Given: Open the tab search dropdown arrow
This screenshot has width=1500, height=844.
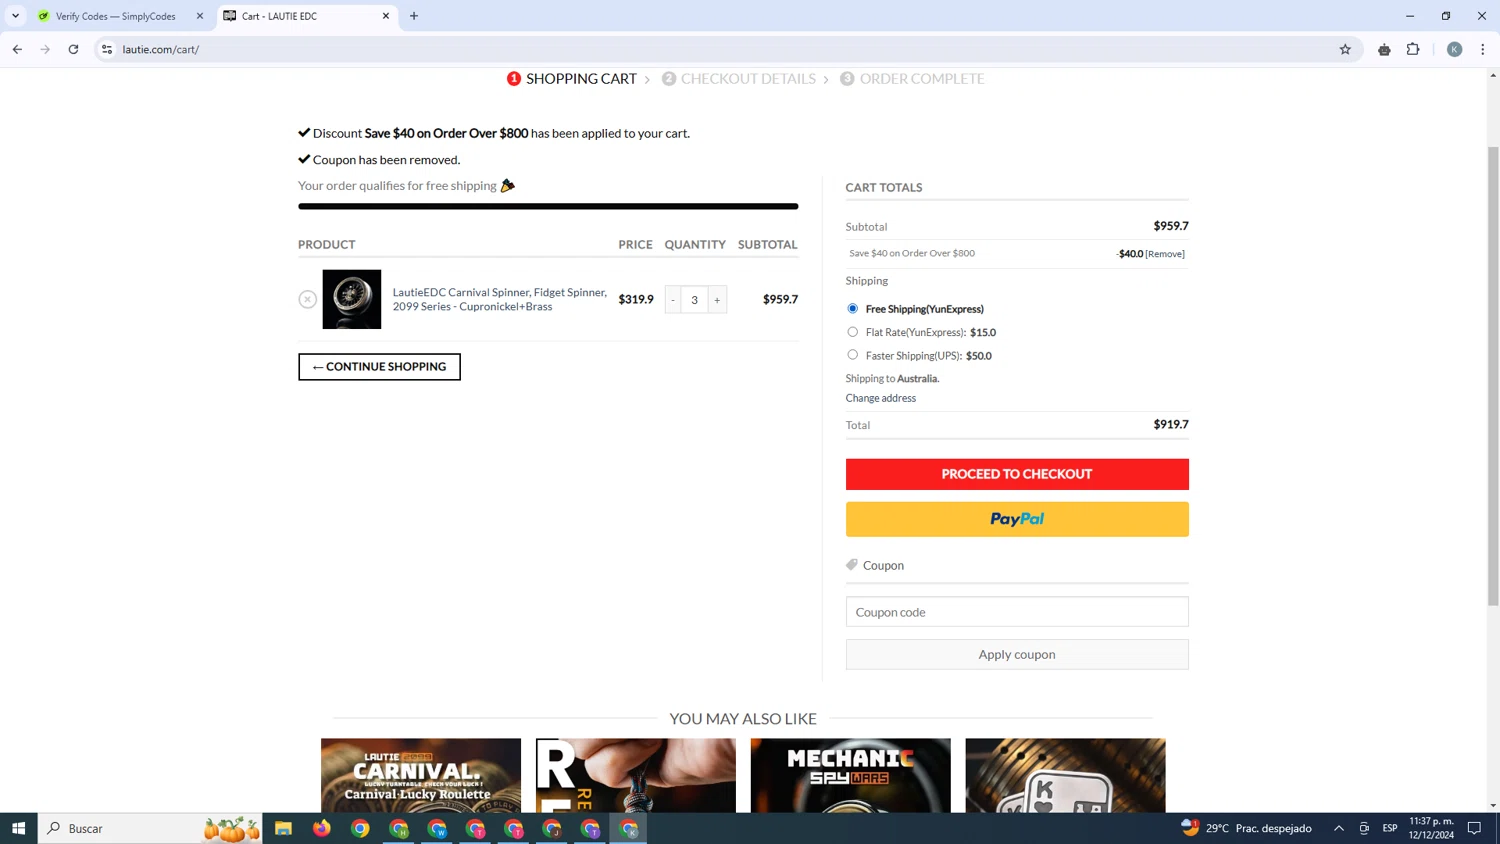Looking at the screenshot, I should pos(15,16).
